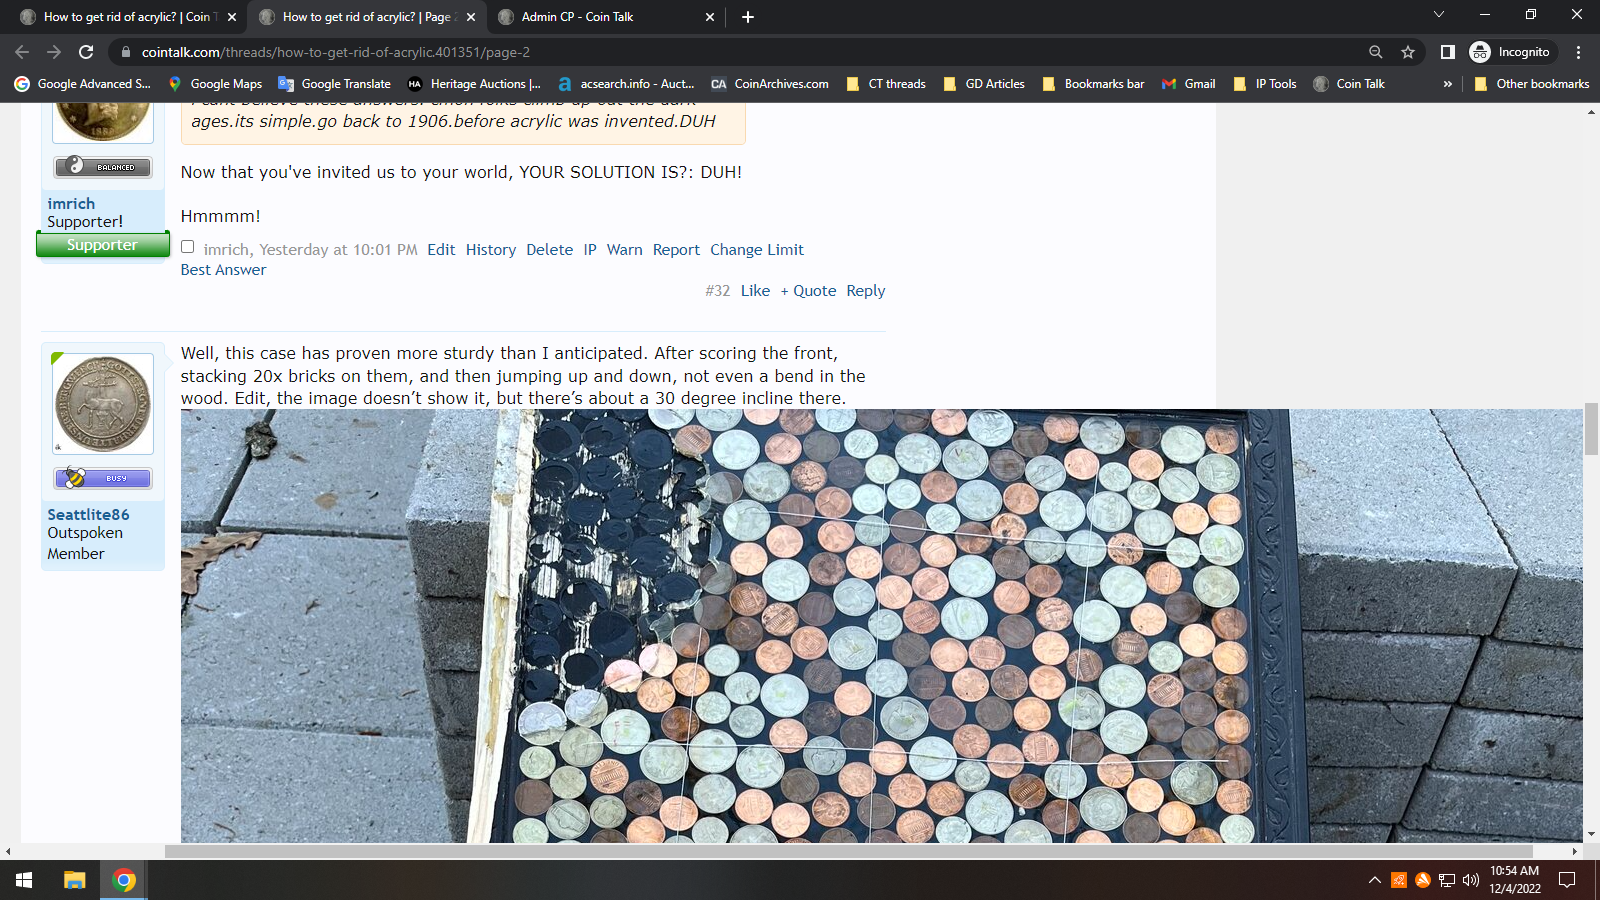Click the Change Limit link

756,250
